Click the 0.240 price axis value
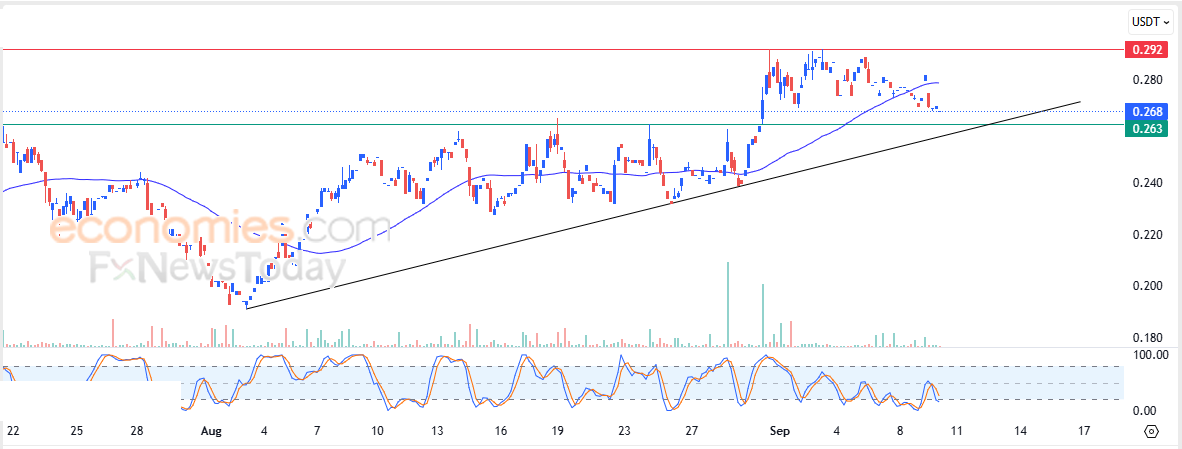 (x=1149, y=183)
